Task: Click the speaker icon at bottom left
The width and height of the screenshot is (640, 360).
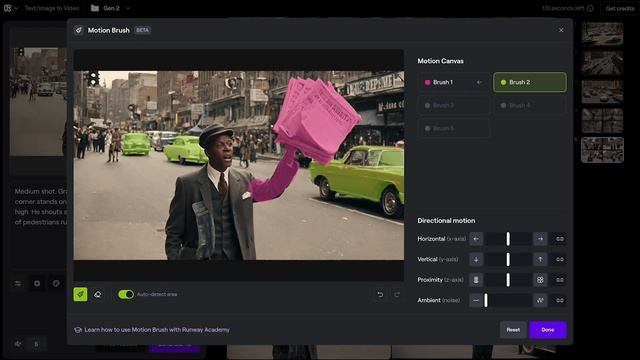Action: pyautogui.click(x=18, y=344)
